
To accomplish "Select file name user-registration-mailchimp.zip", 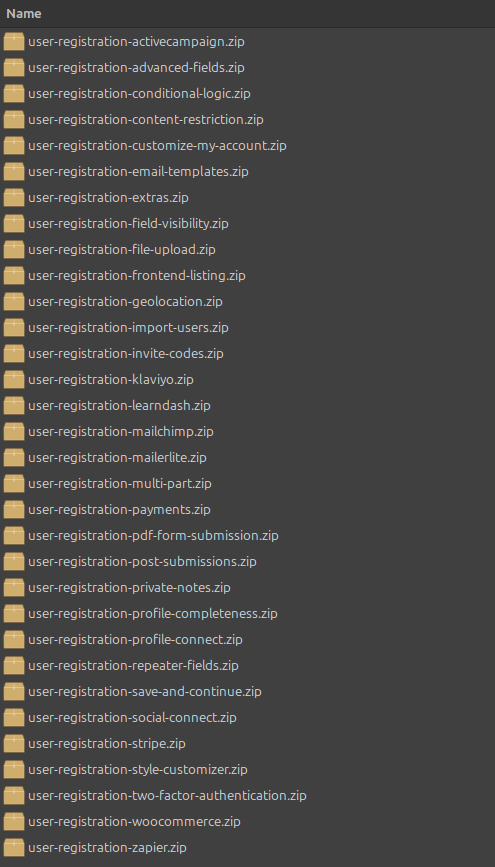I will [121, 431].
